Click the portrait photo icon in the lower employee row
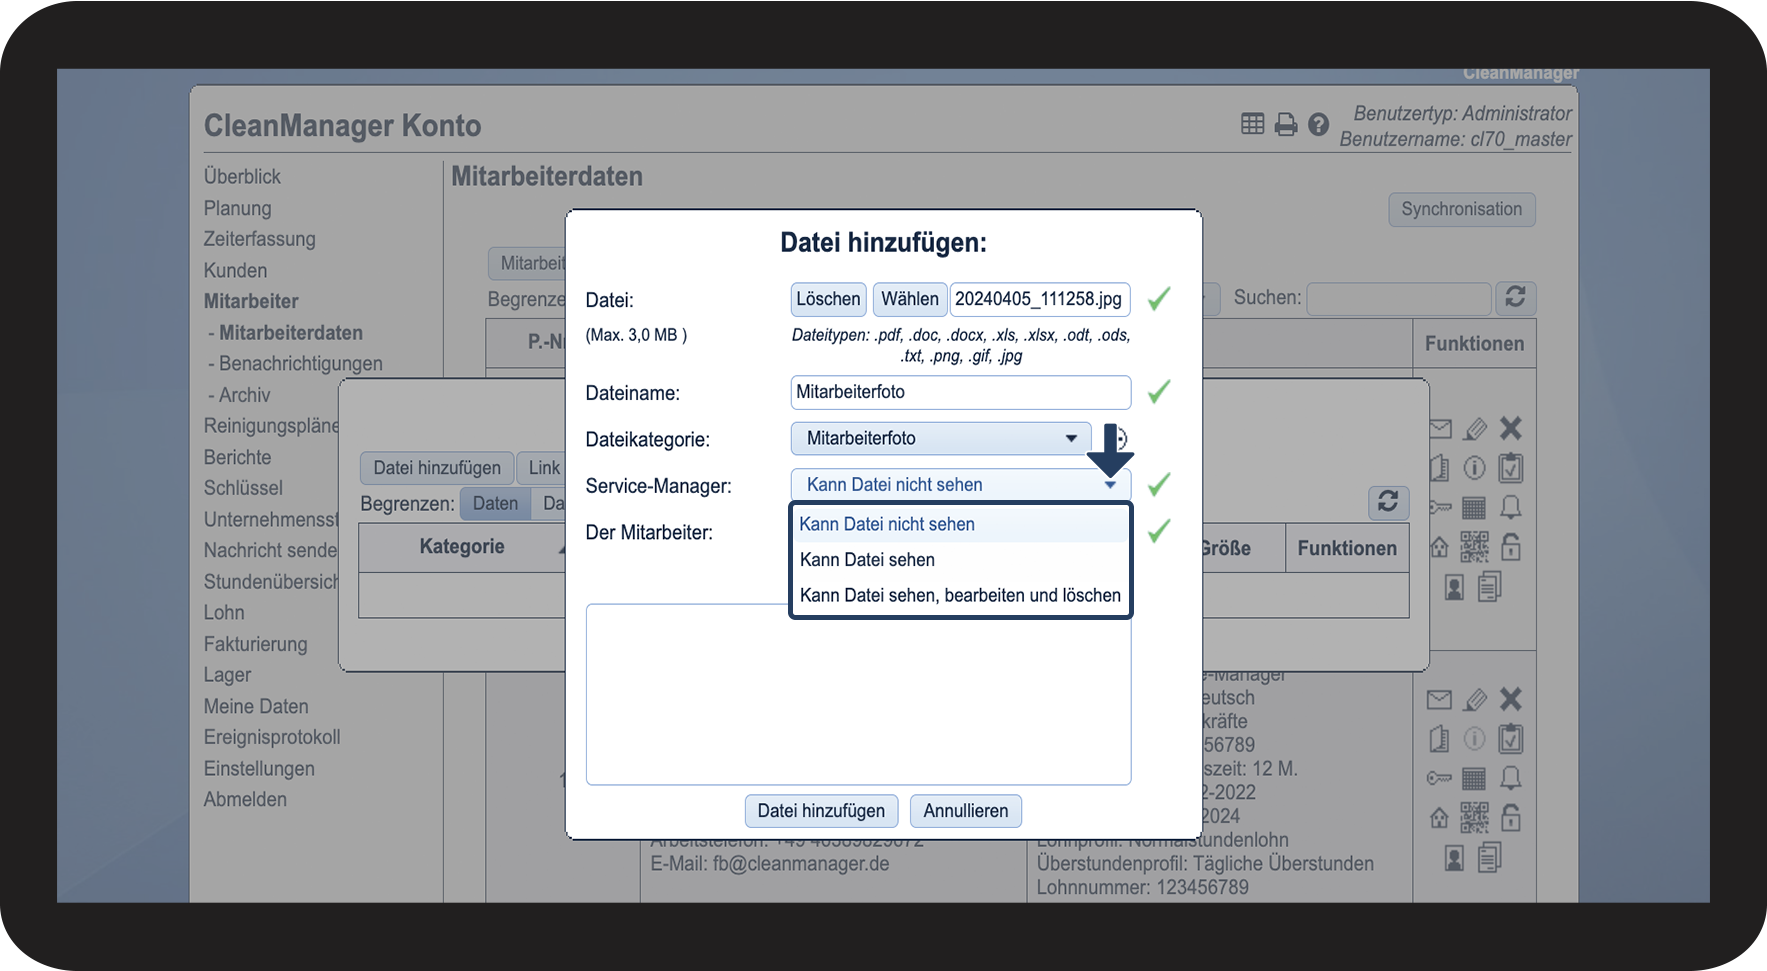This screenshot has width=1767, height=971. coord(1454,858)
